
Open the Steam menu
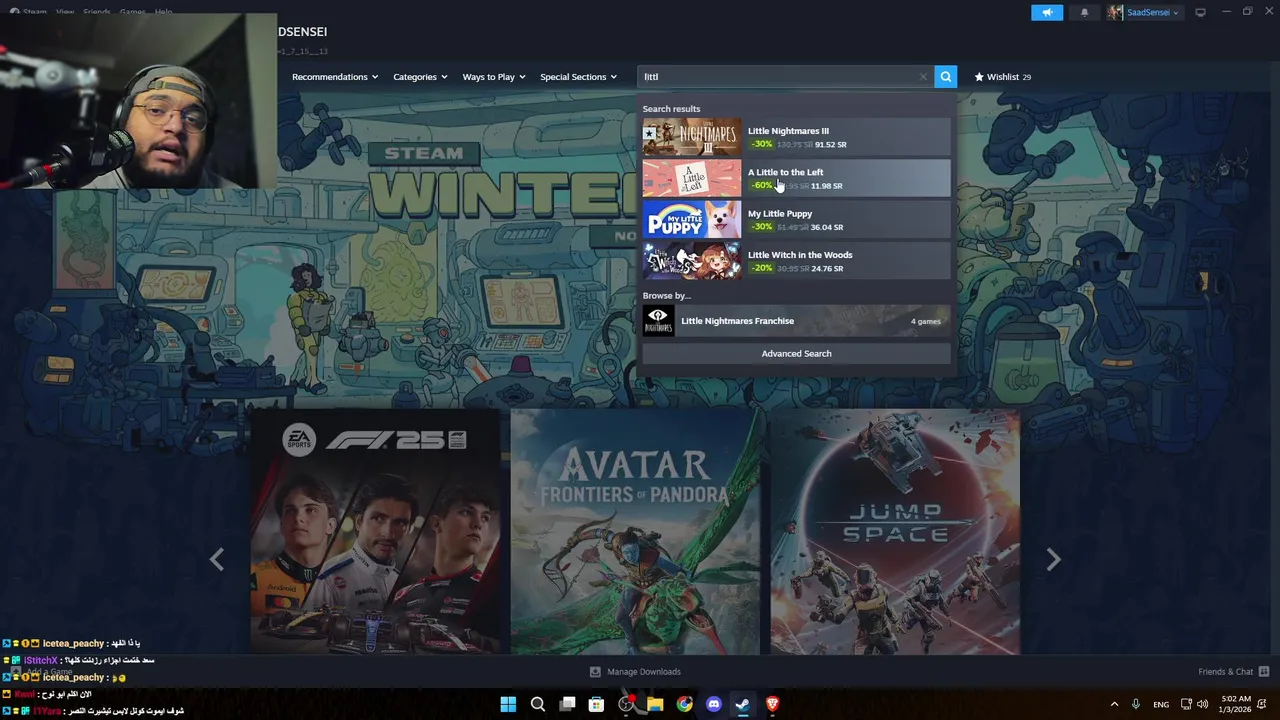tap(34, 12)
